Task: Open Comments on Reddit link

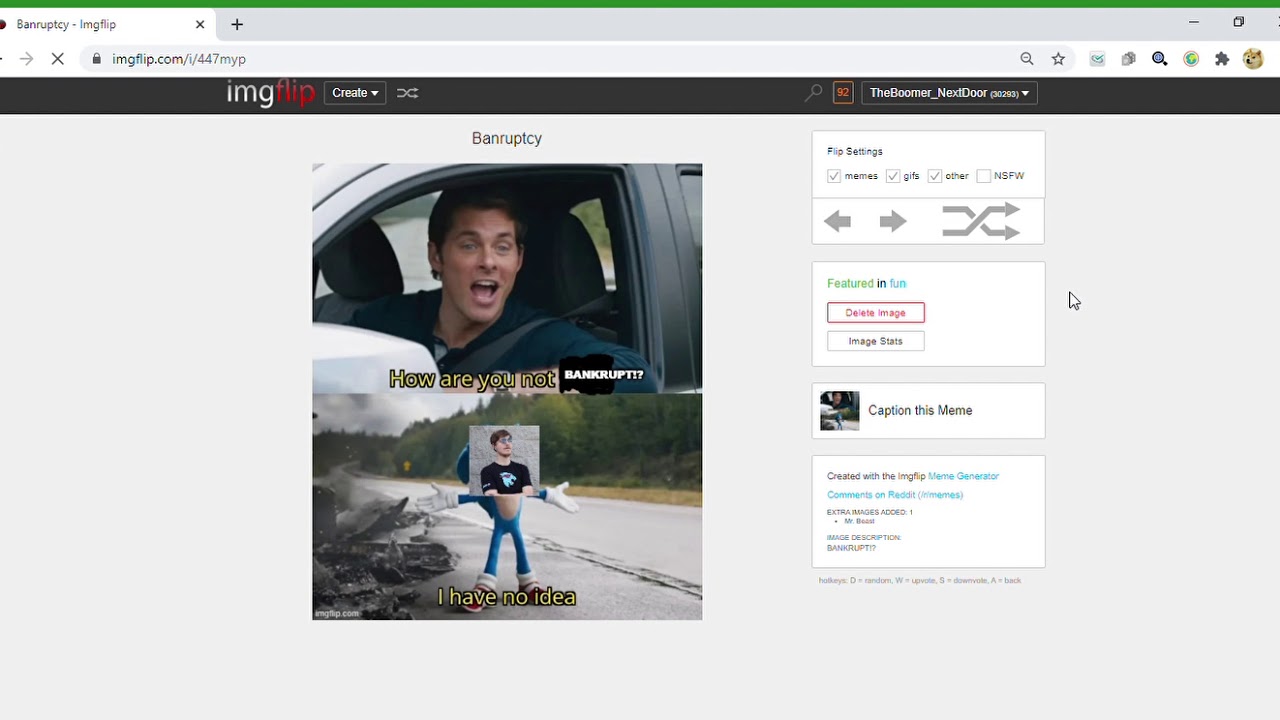Action: pos(895,495)
